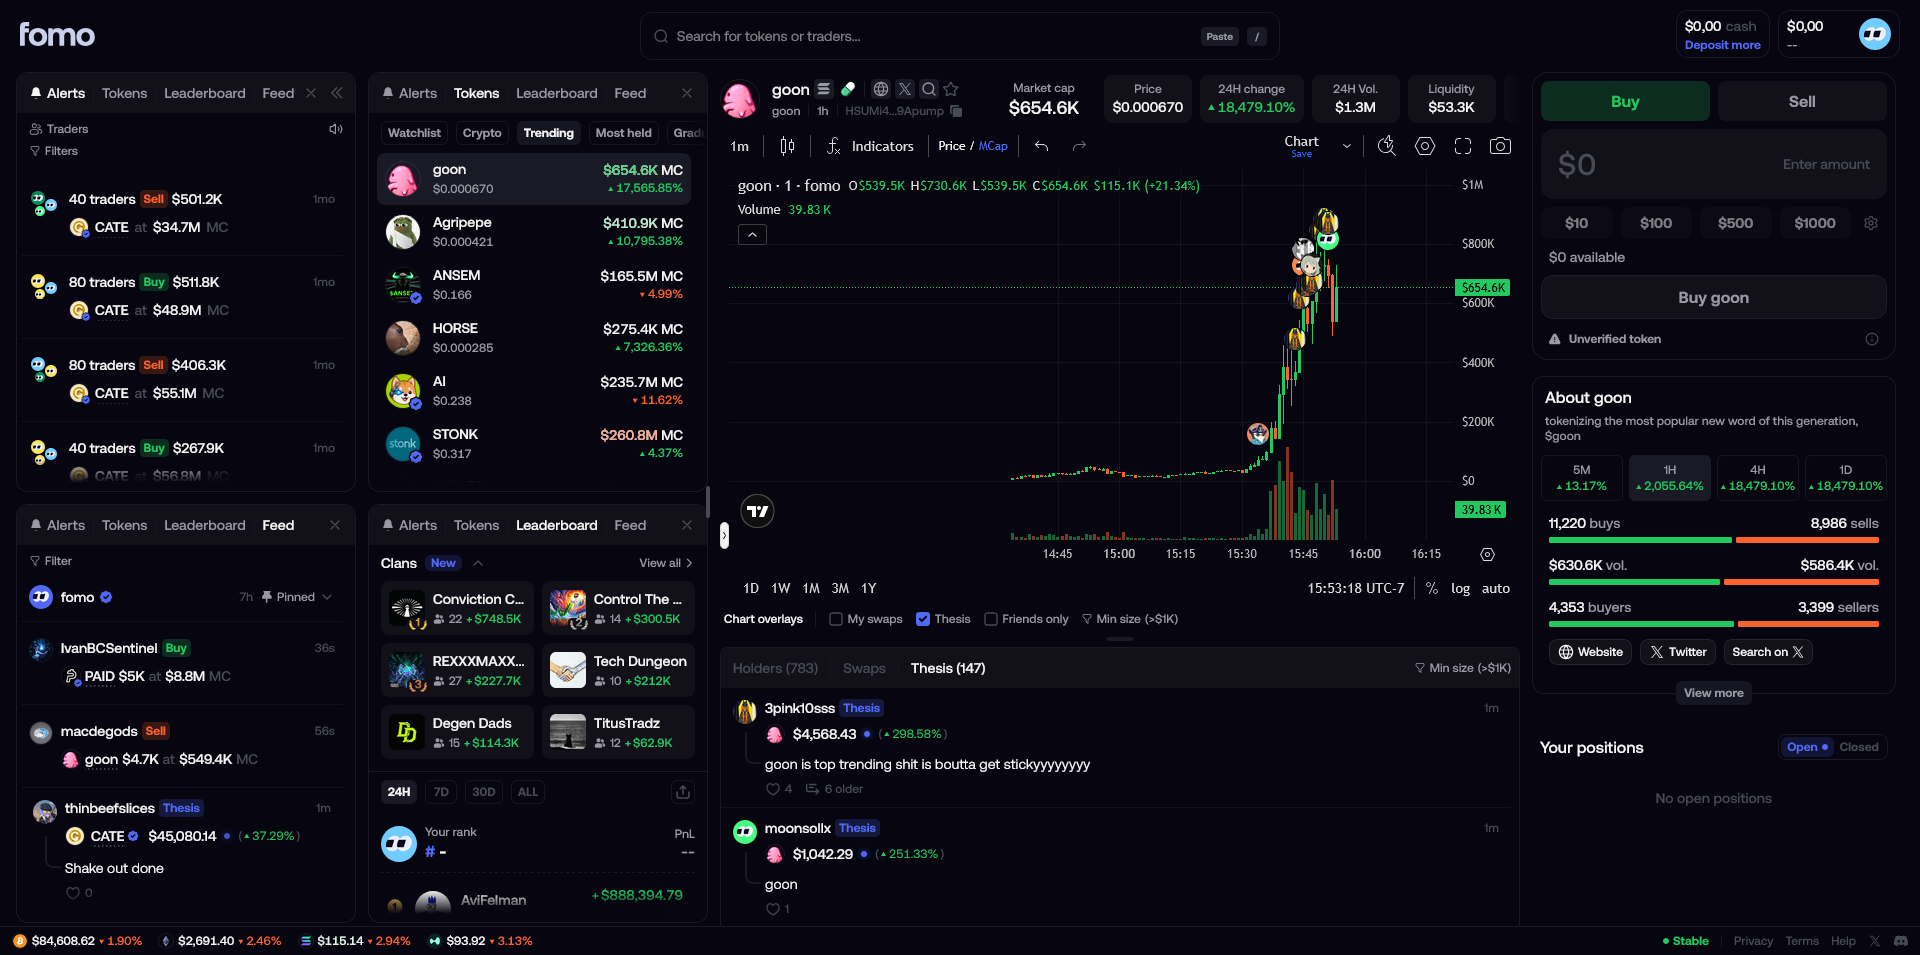Copy the goon contract address
Viewport: 1920px width, 955px height.
(956, 111)
